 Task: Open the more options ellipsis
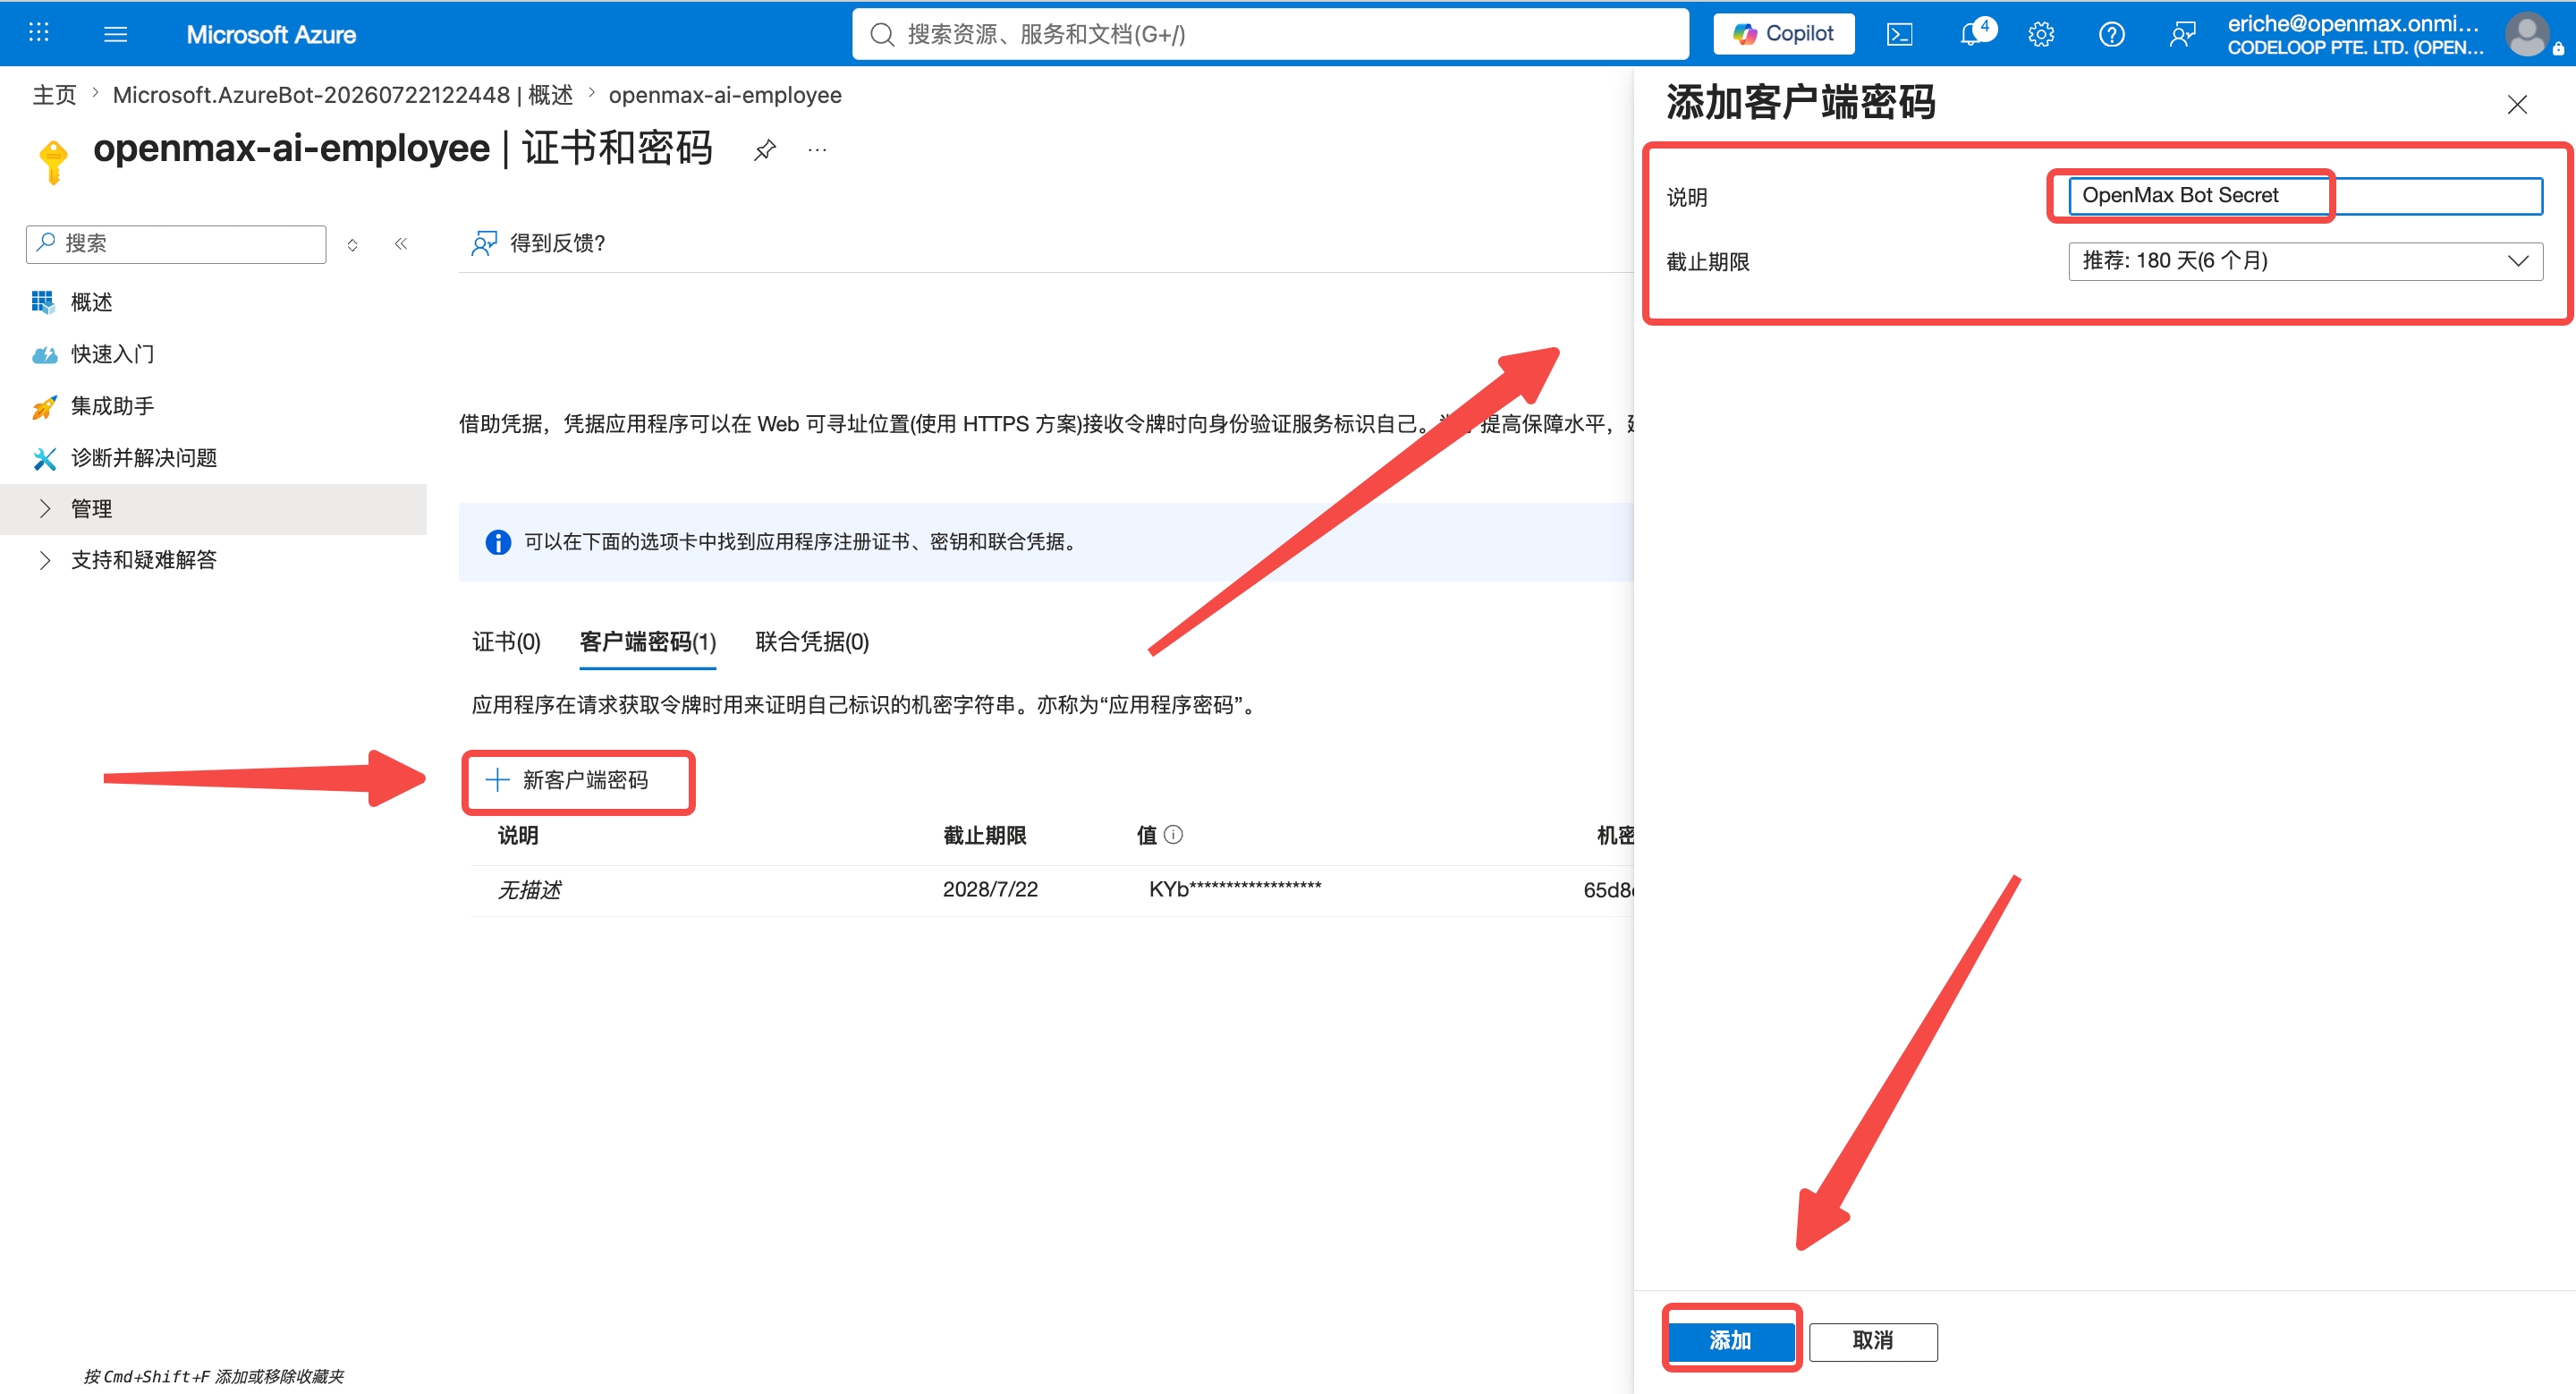pos(817,150)
